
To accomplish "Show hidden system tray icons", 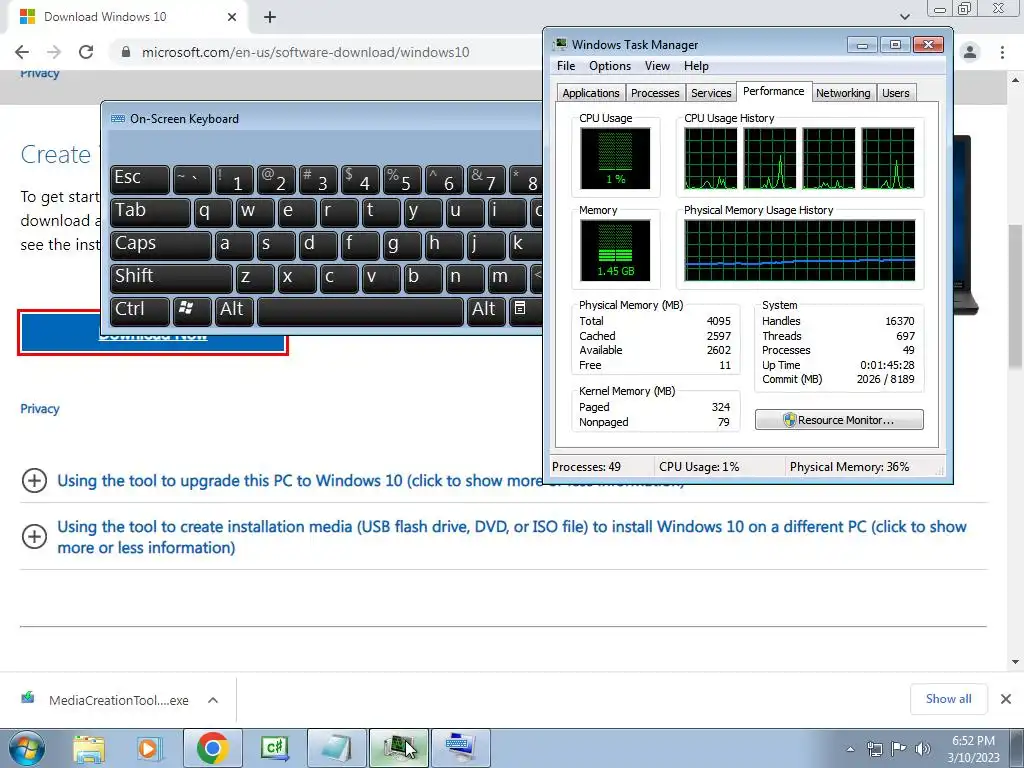I will [850, 749].
